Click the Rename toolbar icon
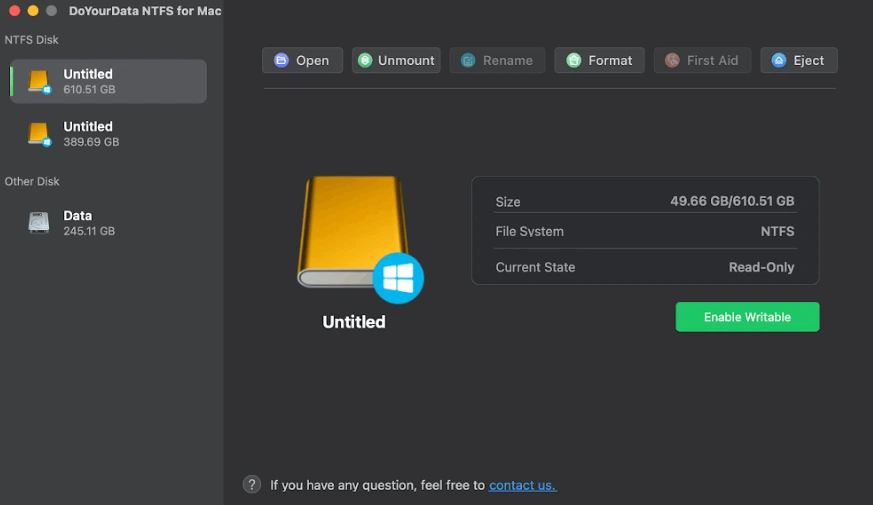Viewport: 873px width, 505px height. (x=468, y=61)
